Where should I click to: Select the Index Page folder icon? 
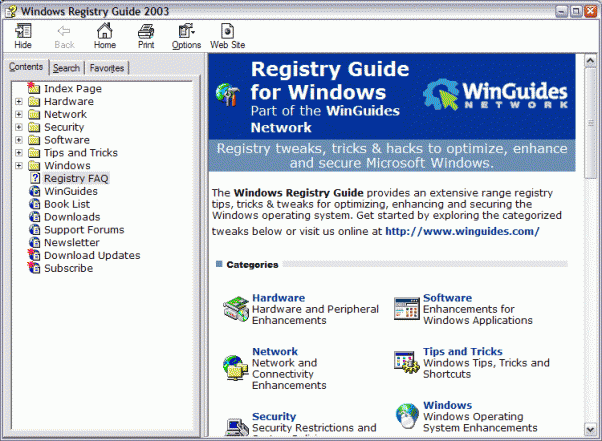tap(34, 88)
